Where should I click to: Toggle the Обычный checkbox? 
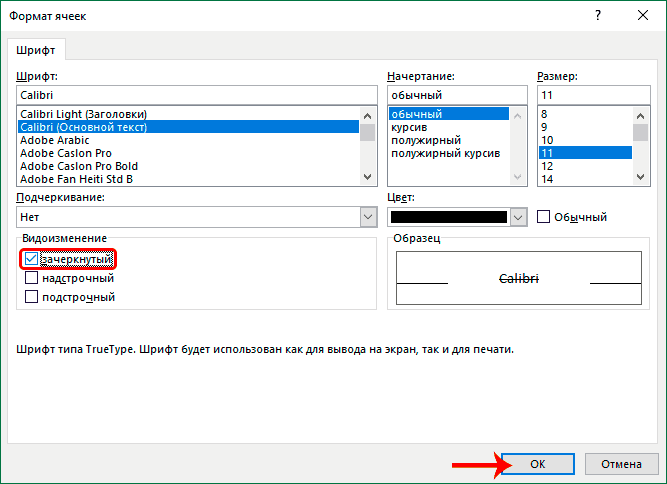[543, 216]
